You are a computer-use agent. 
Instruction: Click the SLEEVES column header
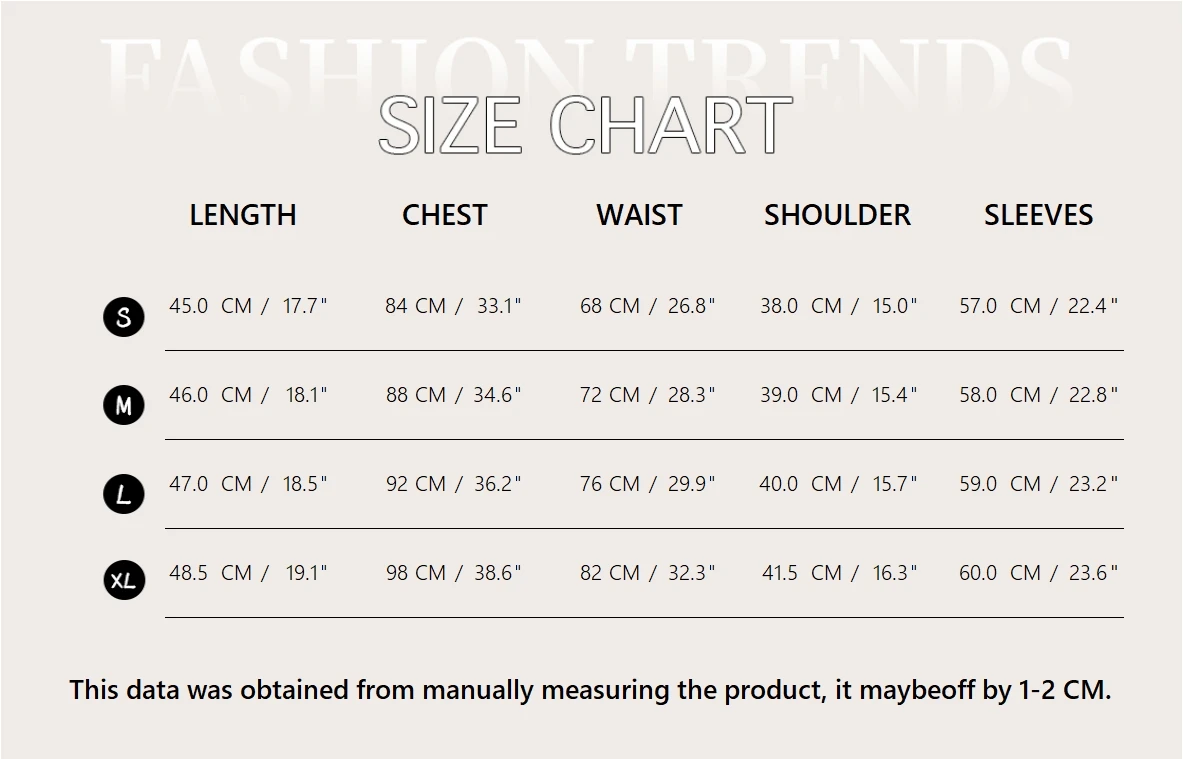(x=1038, y=215)
